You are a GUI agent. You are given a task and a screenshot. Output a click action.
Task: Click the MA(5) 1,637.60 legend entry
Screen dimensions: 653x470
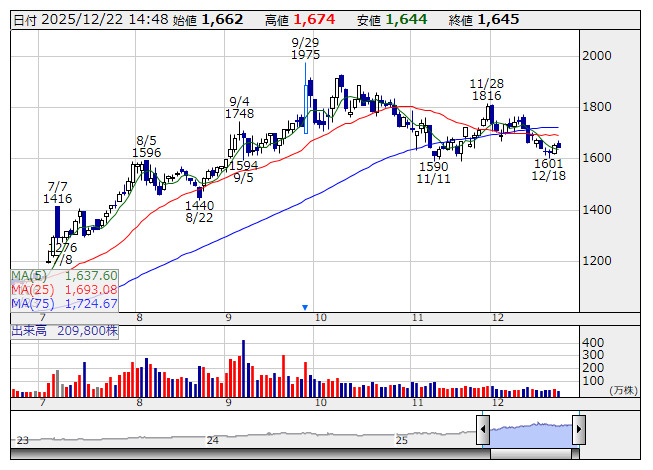(65, 276)
